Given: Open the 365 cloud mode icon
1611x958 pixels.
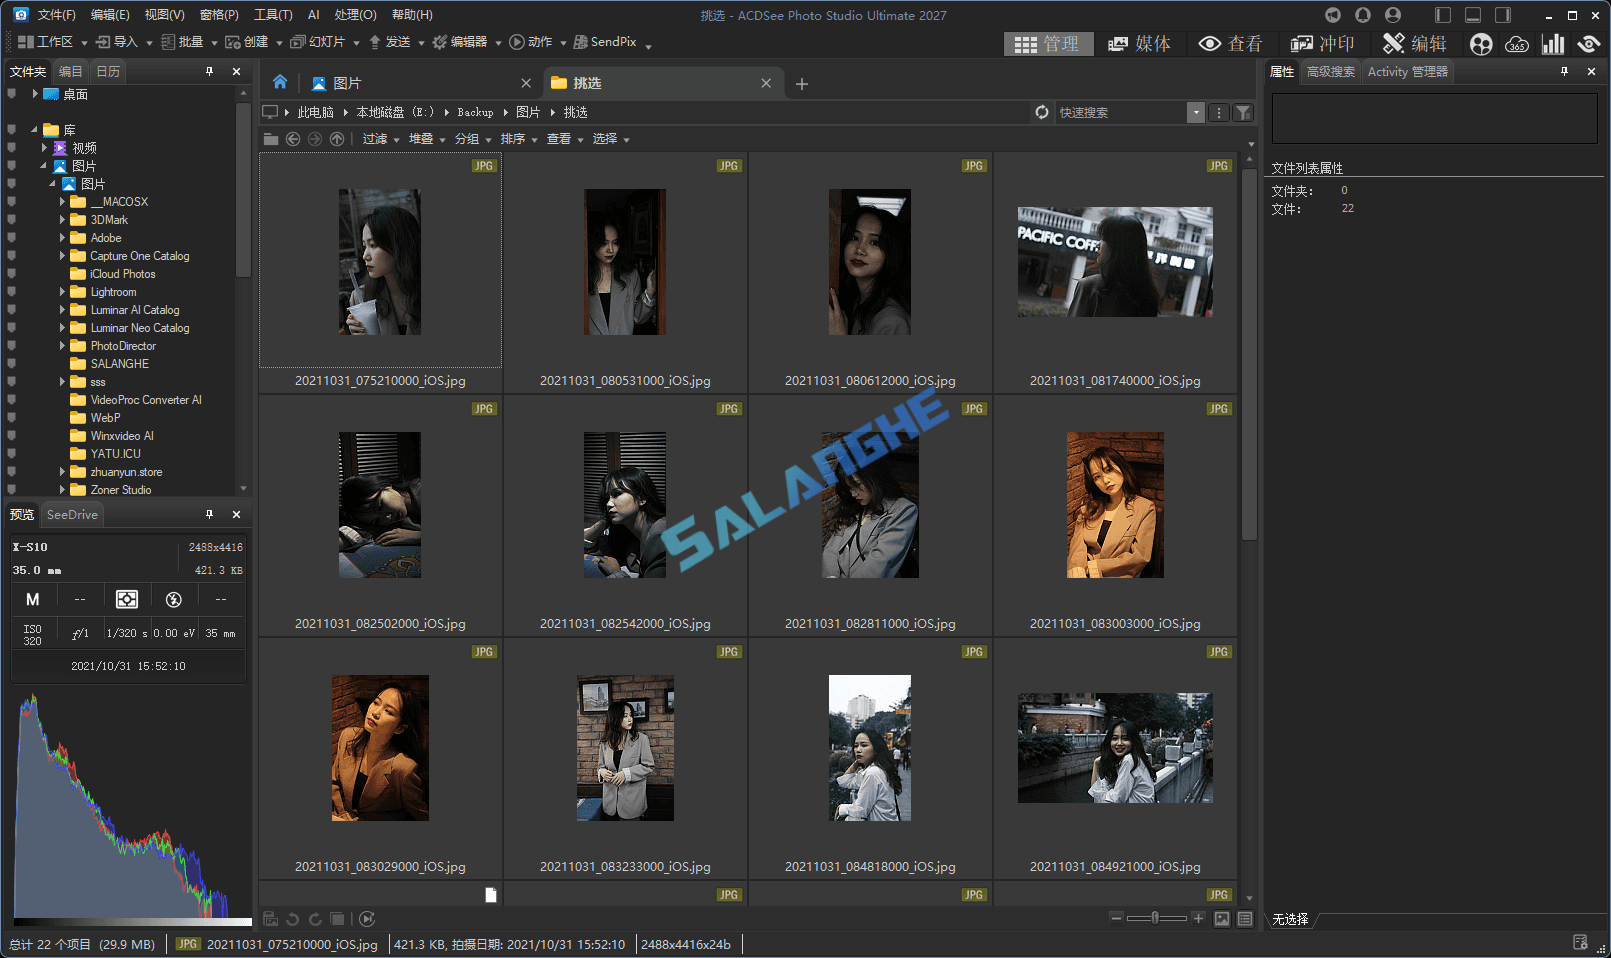Looking at the screenshot, I should [x=1517, y=44].
